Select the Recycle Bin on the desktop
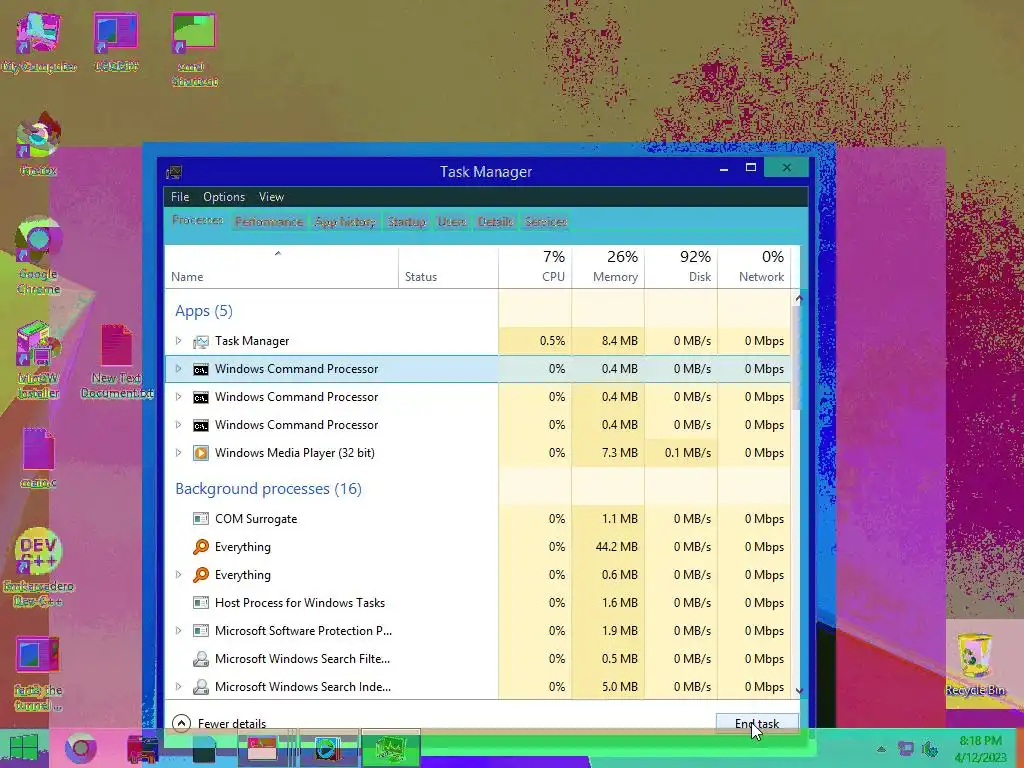1024x768 pixels. click(x=976, y=664)
